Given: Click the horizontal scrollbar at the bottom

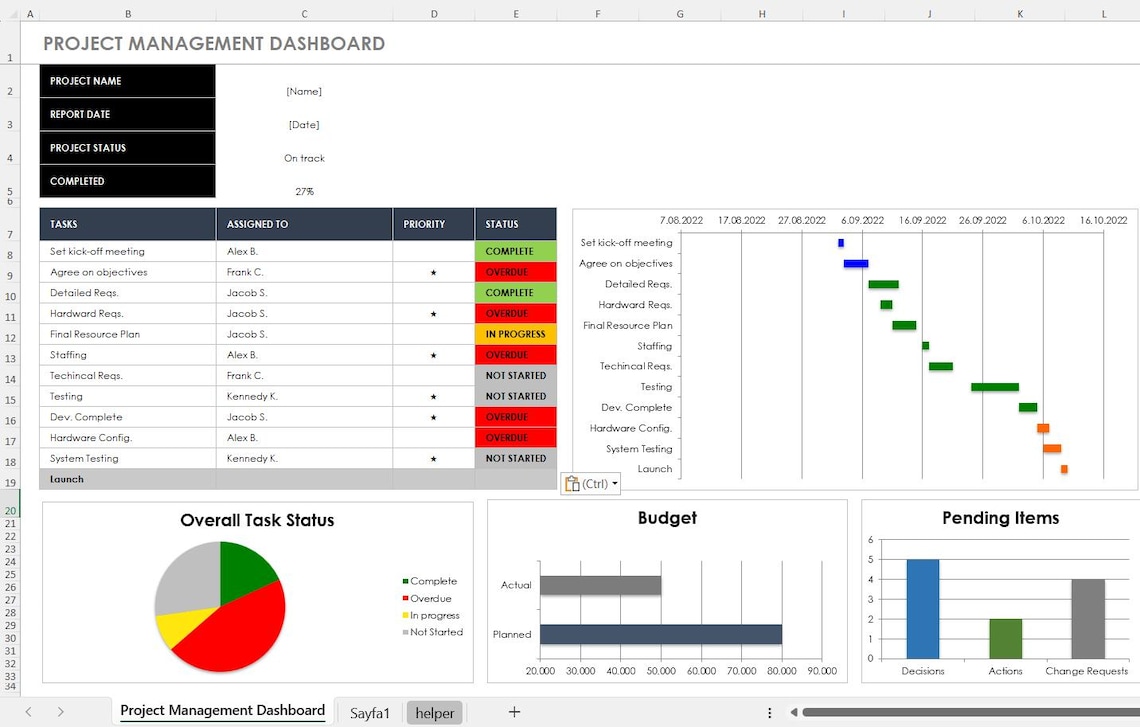Looking at the screenshot, I should pos(960,712).
